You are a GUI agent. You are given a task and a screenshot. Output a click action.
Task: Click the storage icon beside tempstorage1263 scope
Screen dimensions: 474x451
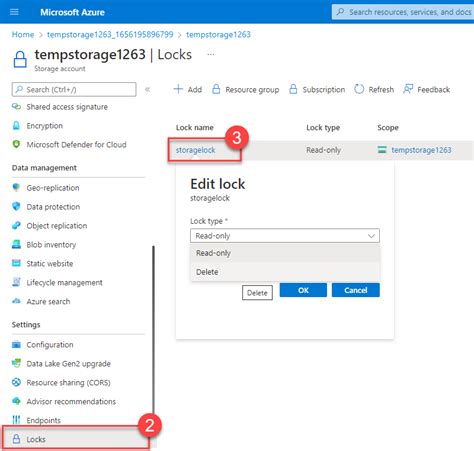tap(382, 150)
